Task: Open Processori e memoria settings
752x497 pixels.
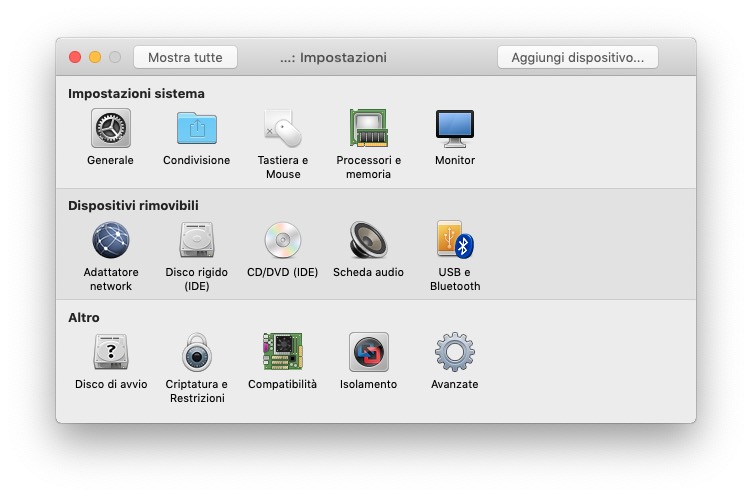Action: coord(369,129)
